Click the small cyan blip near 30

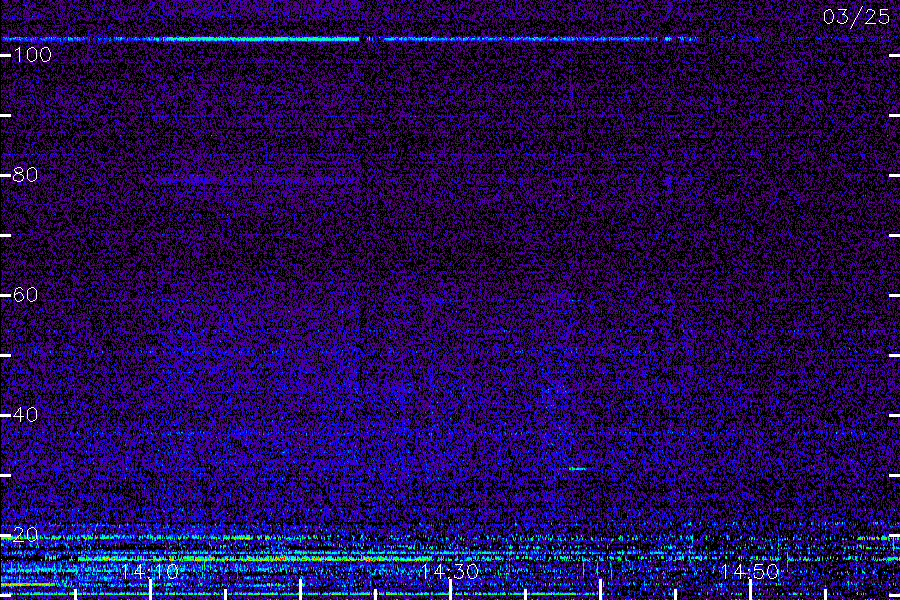pos(578,469)
